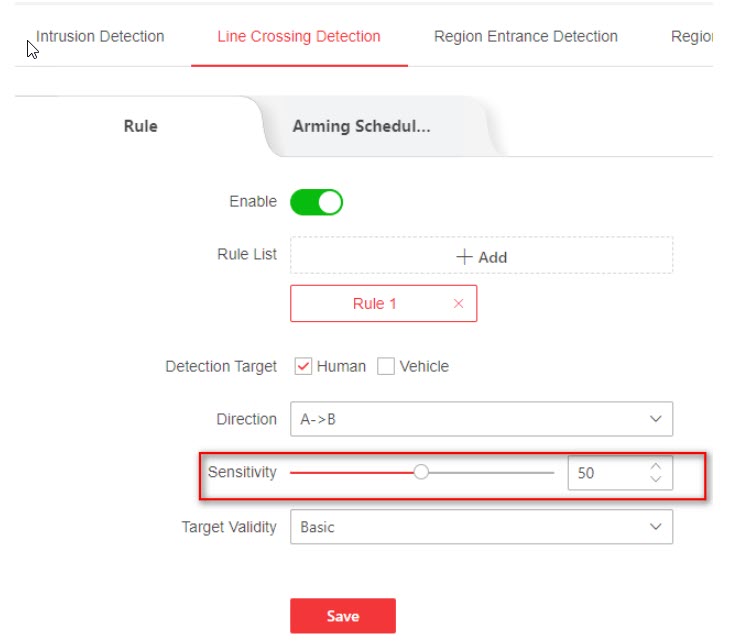Switch to Intrusion Detection tab
The width and height of the screenshot is (729, 643).
100,37
